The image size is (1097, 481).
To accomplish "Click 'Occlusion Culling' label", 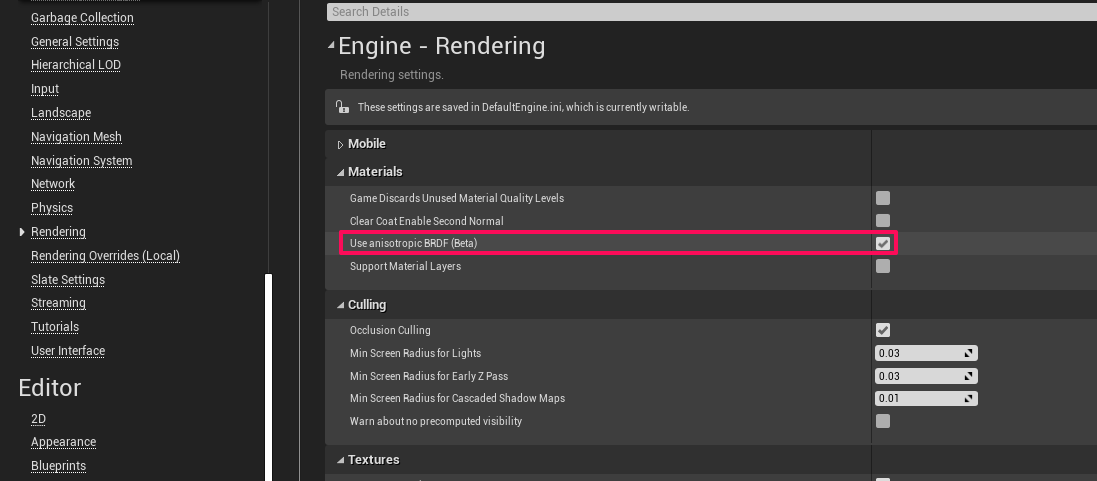I will (x=390, y=330).
